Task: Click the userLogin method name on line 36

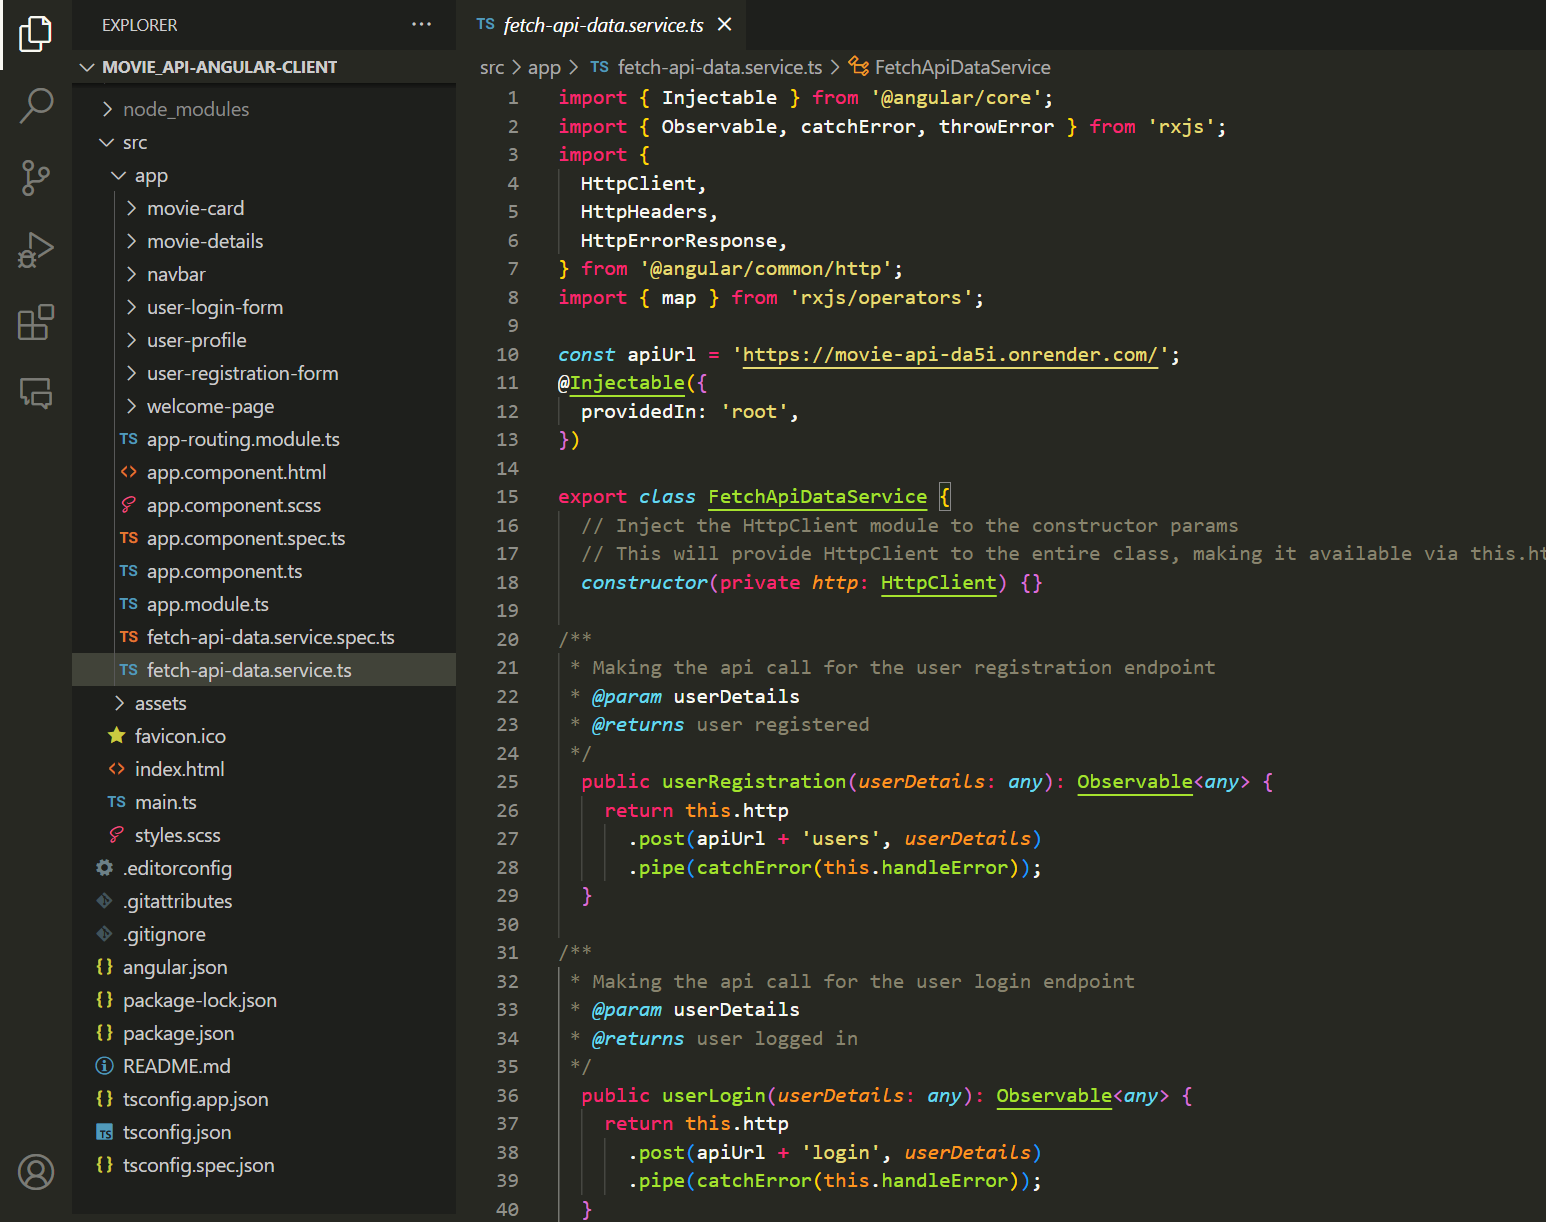Action: 714,1096
